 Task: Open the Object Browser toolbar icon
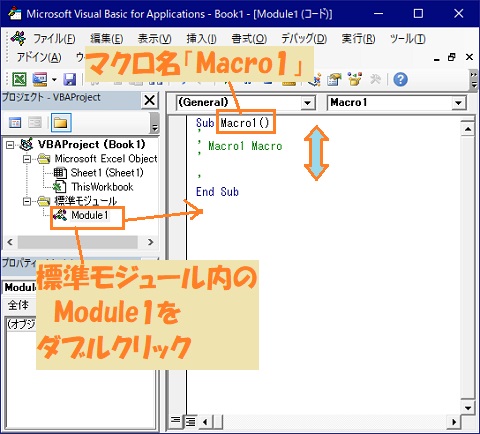[355, 79]
